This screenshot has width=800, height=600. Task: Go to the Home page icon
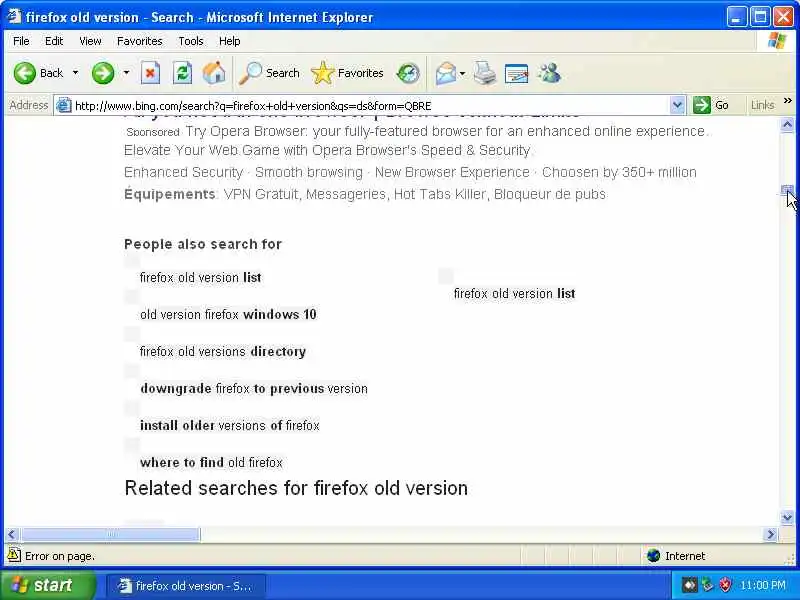(x=214, y=73)
